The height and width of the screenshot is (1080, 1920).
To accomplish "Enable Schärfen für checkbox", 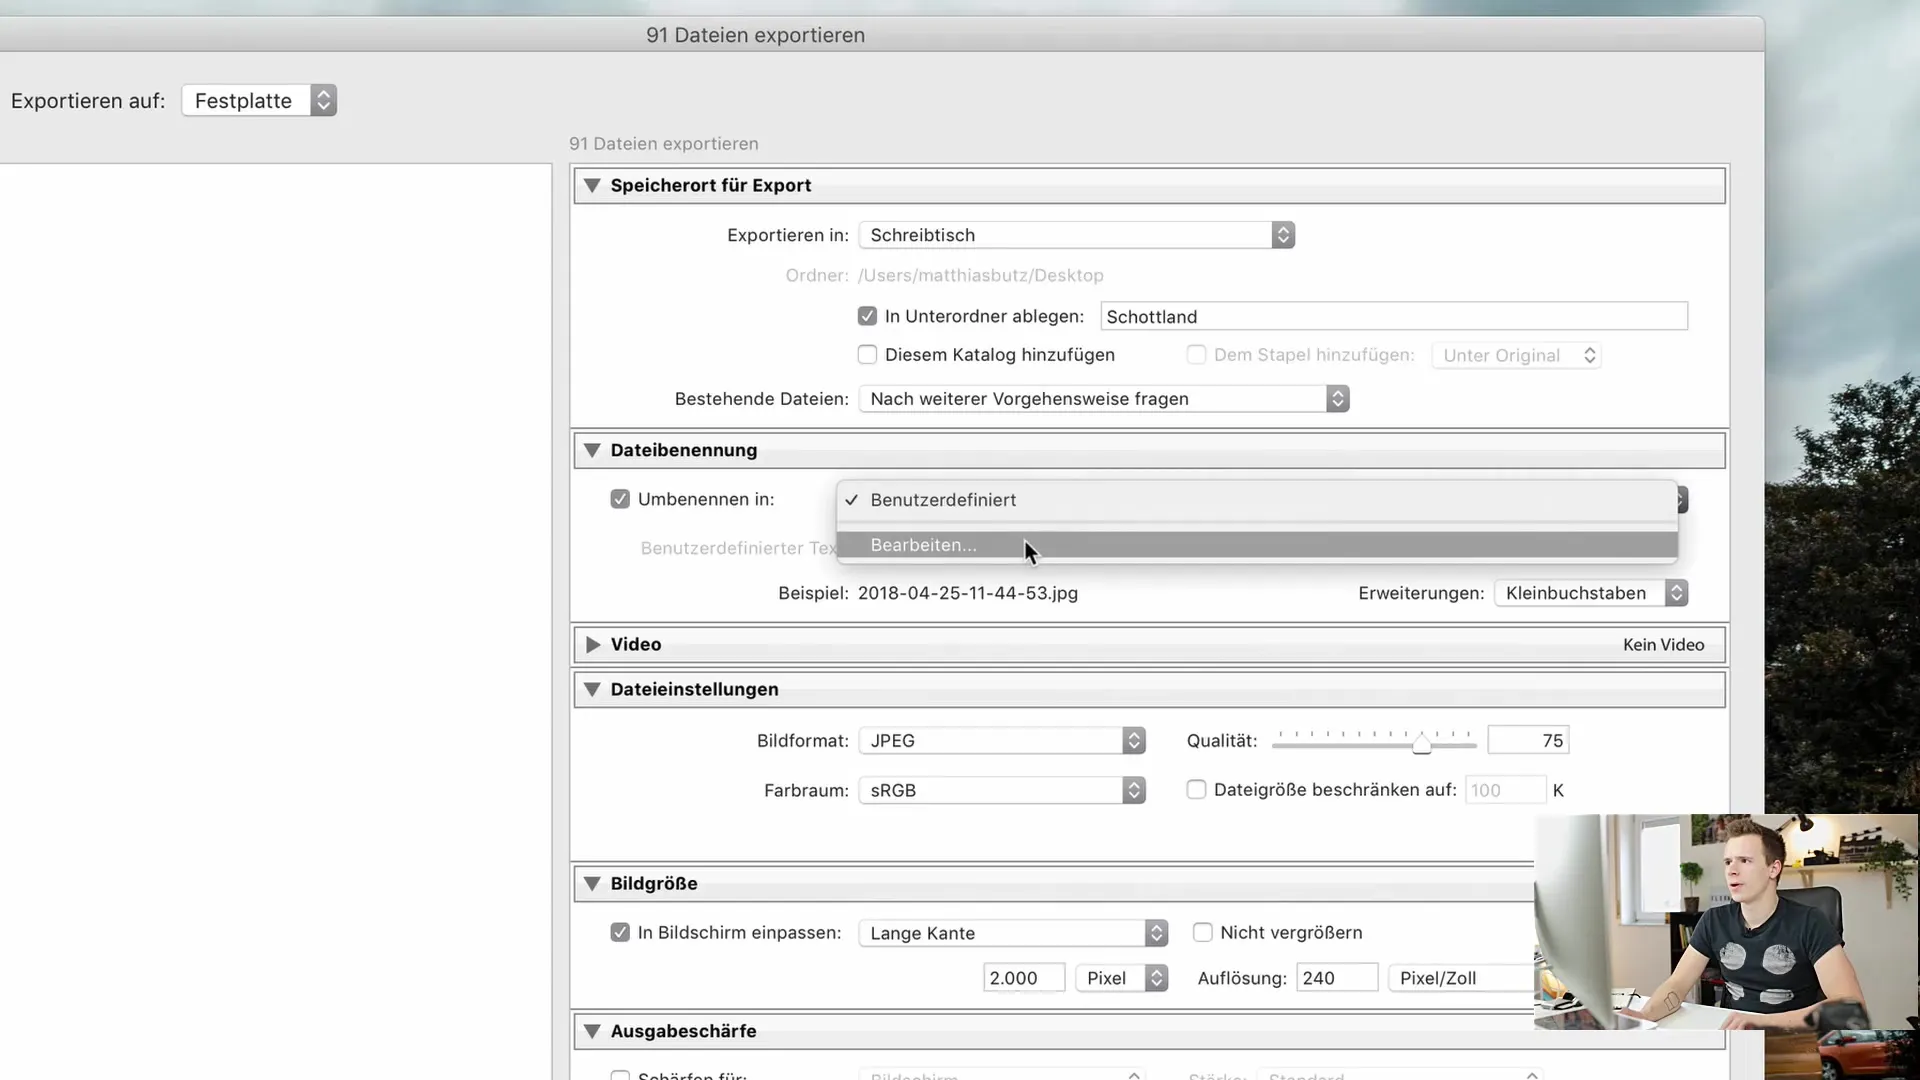I will [620, 1076].
